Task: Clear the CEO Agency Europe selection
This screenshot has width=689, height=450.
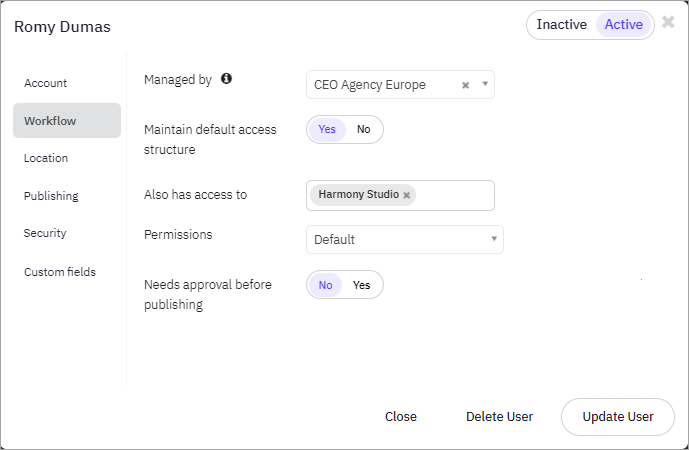Action: coord(465,85)
